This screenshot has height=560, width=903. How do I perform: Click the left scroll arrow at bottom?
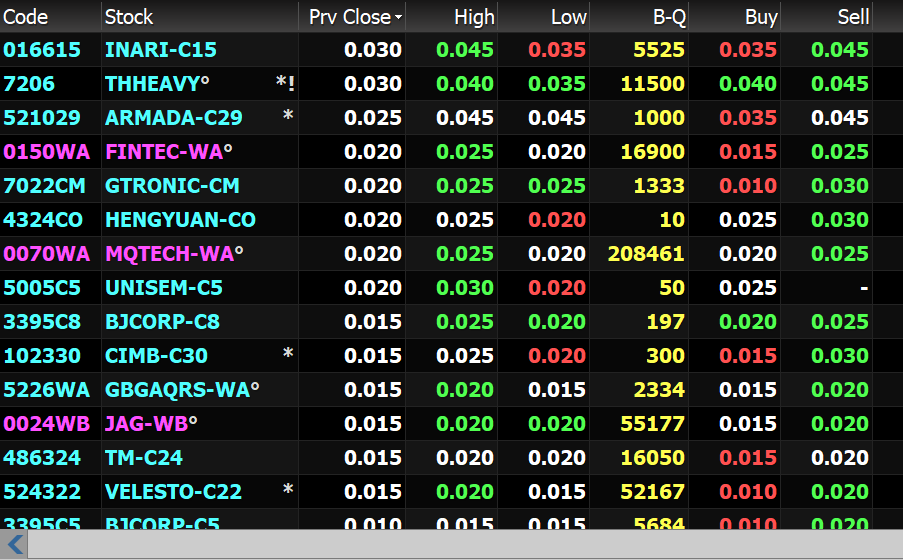[x=15, y=545]
